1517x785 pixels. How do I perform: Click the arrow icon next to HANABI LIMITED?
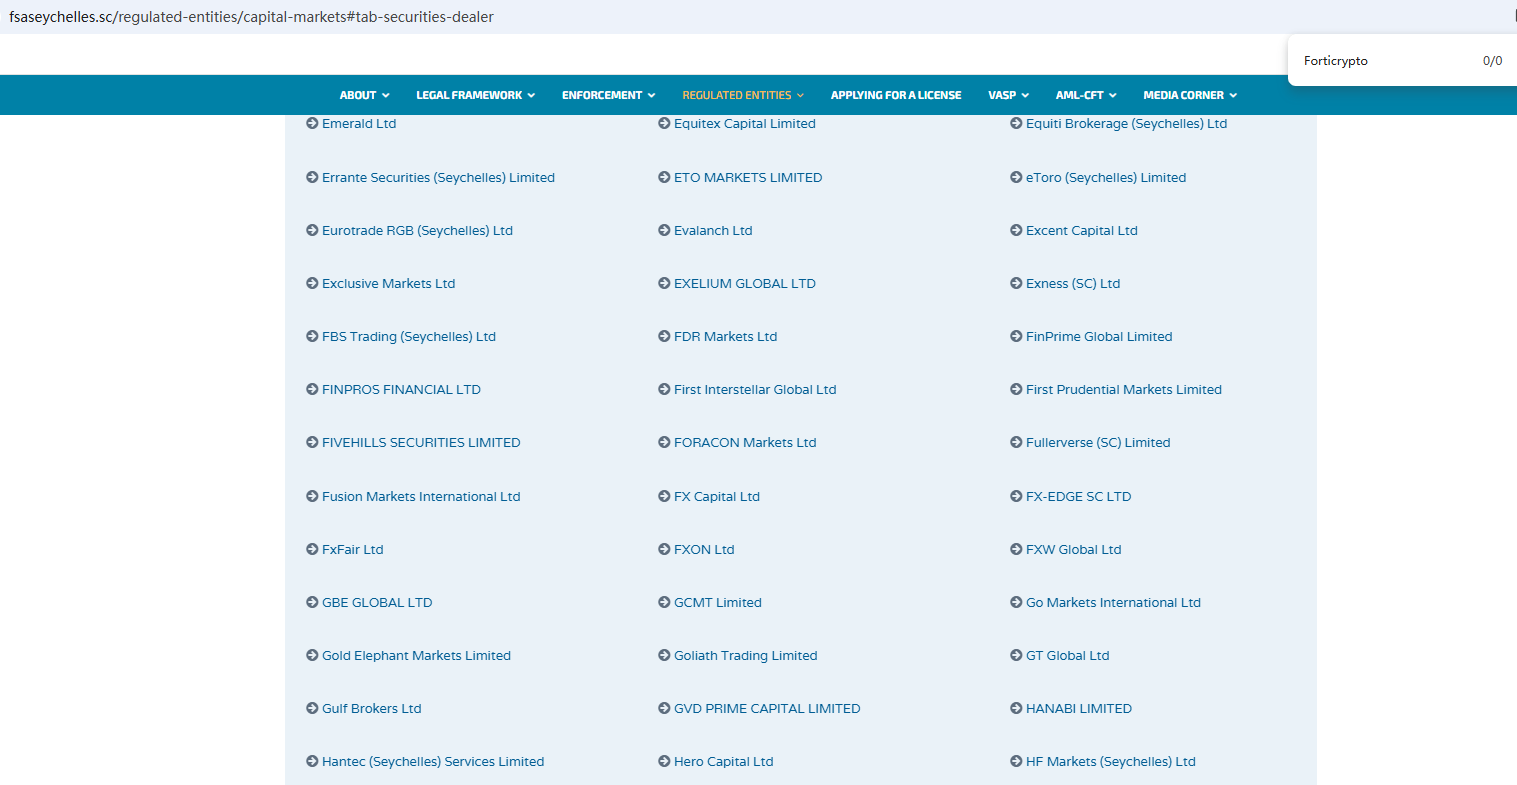click(x=1016, y=708)
